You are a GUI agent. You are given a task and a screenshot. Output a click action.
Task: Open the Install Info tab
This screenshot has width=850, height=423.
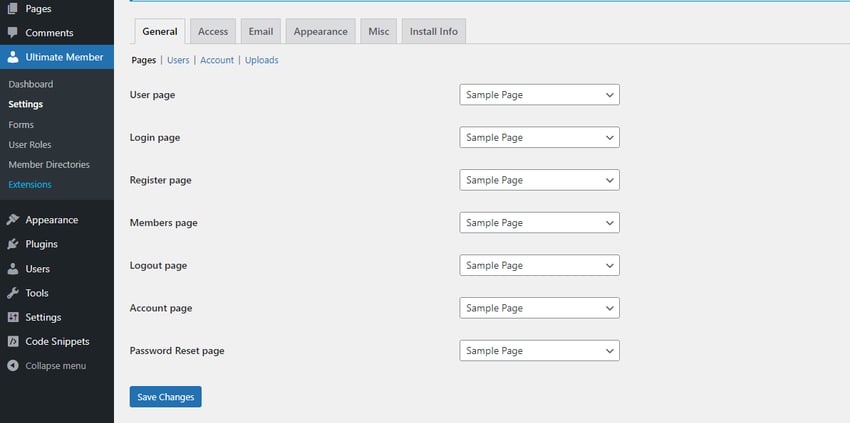tap(433, 32)
